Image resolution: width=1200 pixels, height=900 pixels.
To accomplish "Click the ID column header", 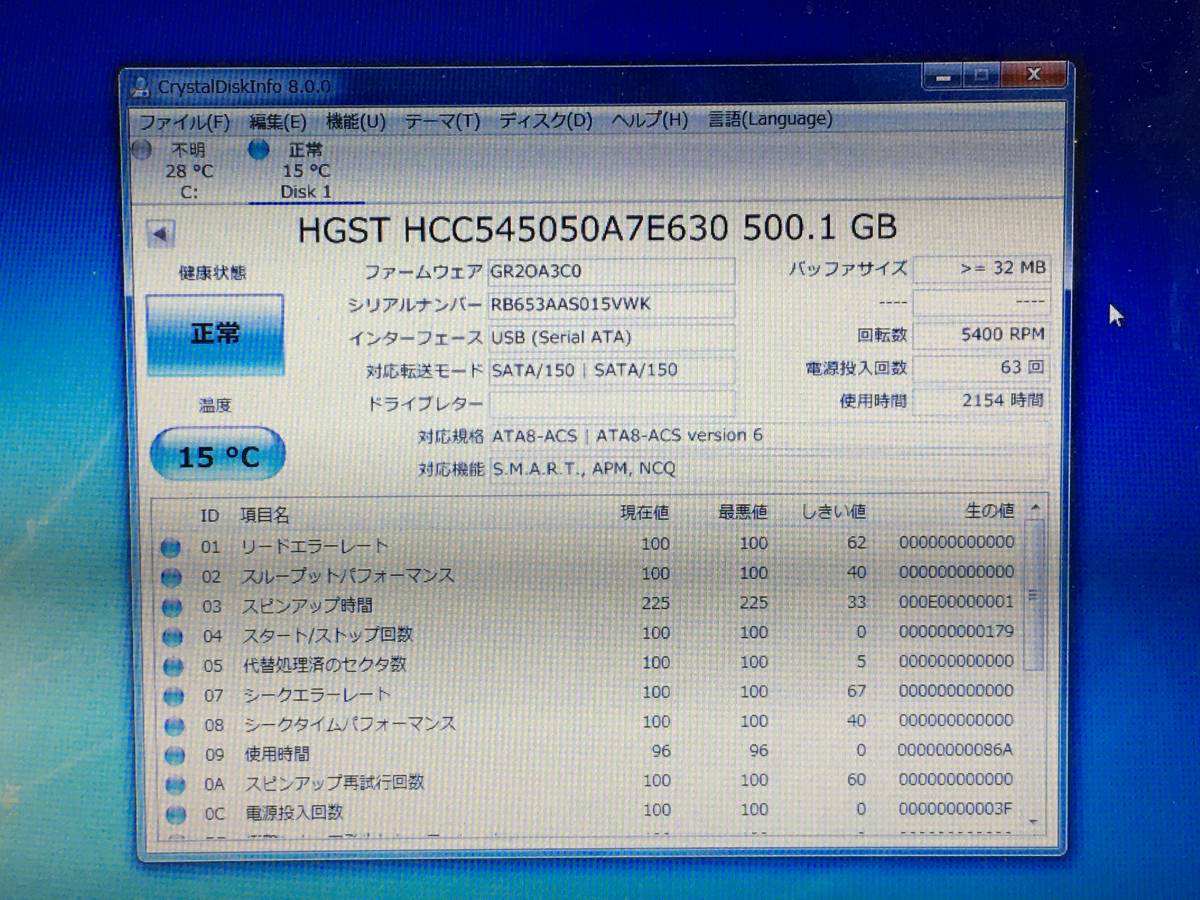I will point(209,516).
